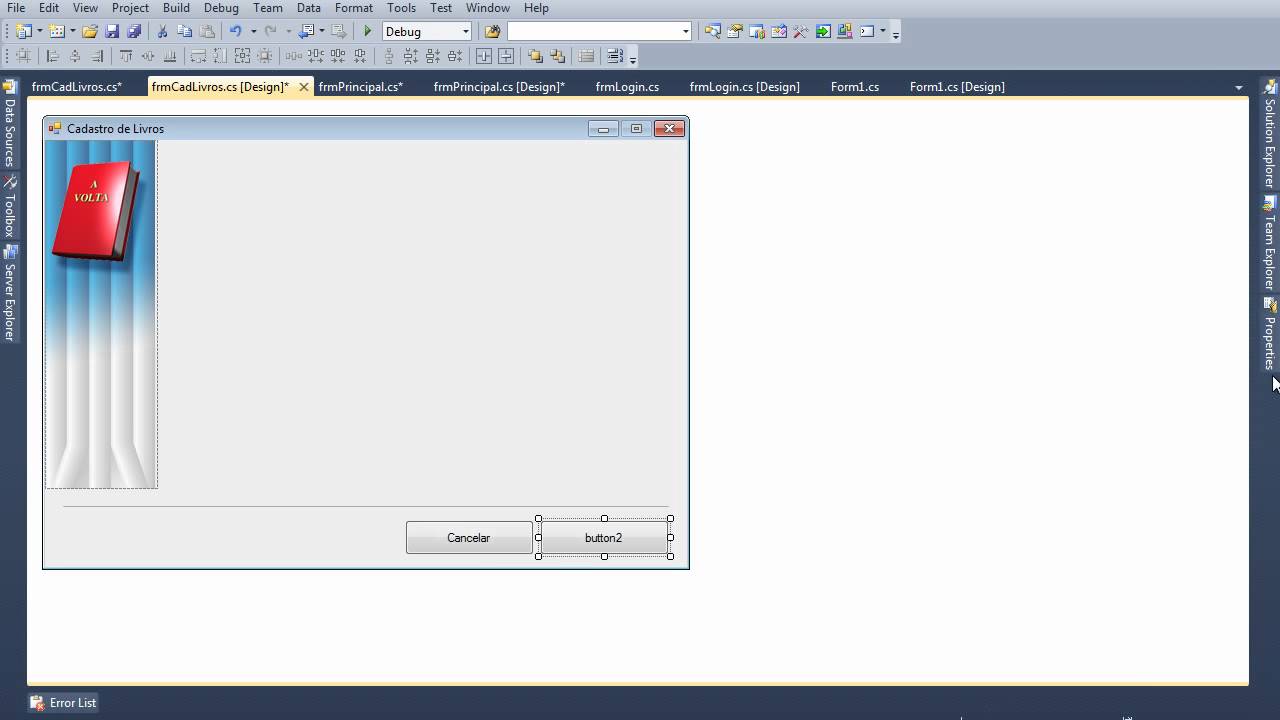This screenshot has width=1280, height=720.
Task: Save the current file with the floppy icon
Action: 112,31
